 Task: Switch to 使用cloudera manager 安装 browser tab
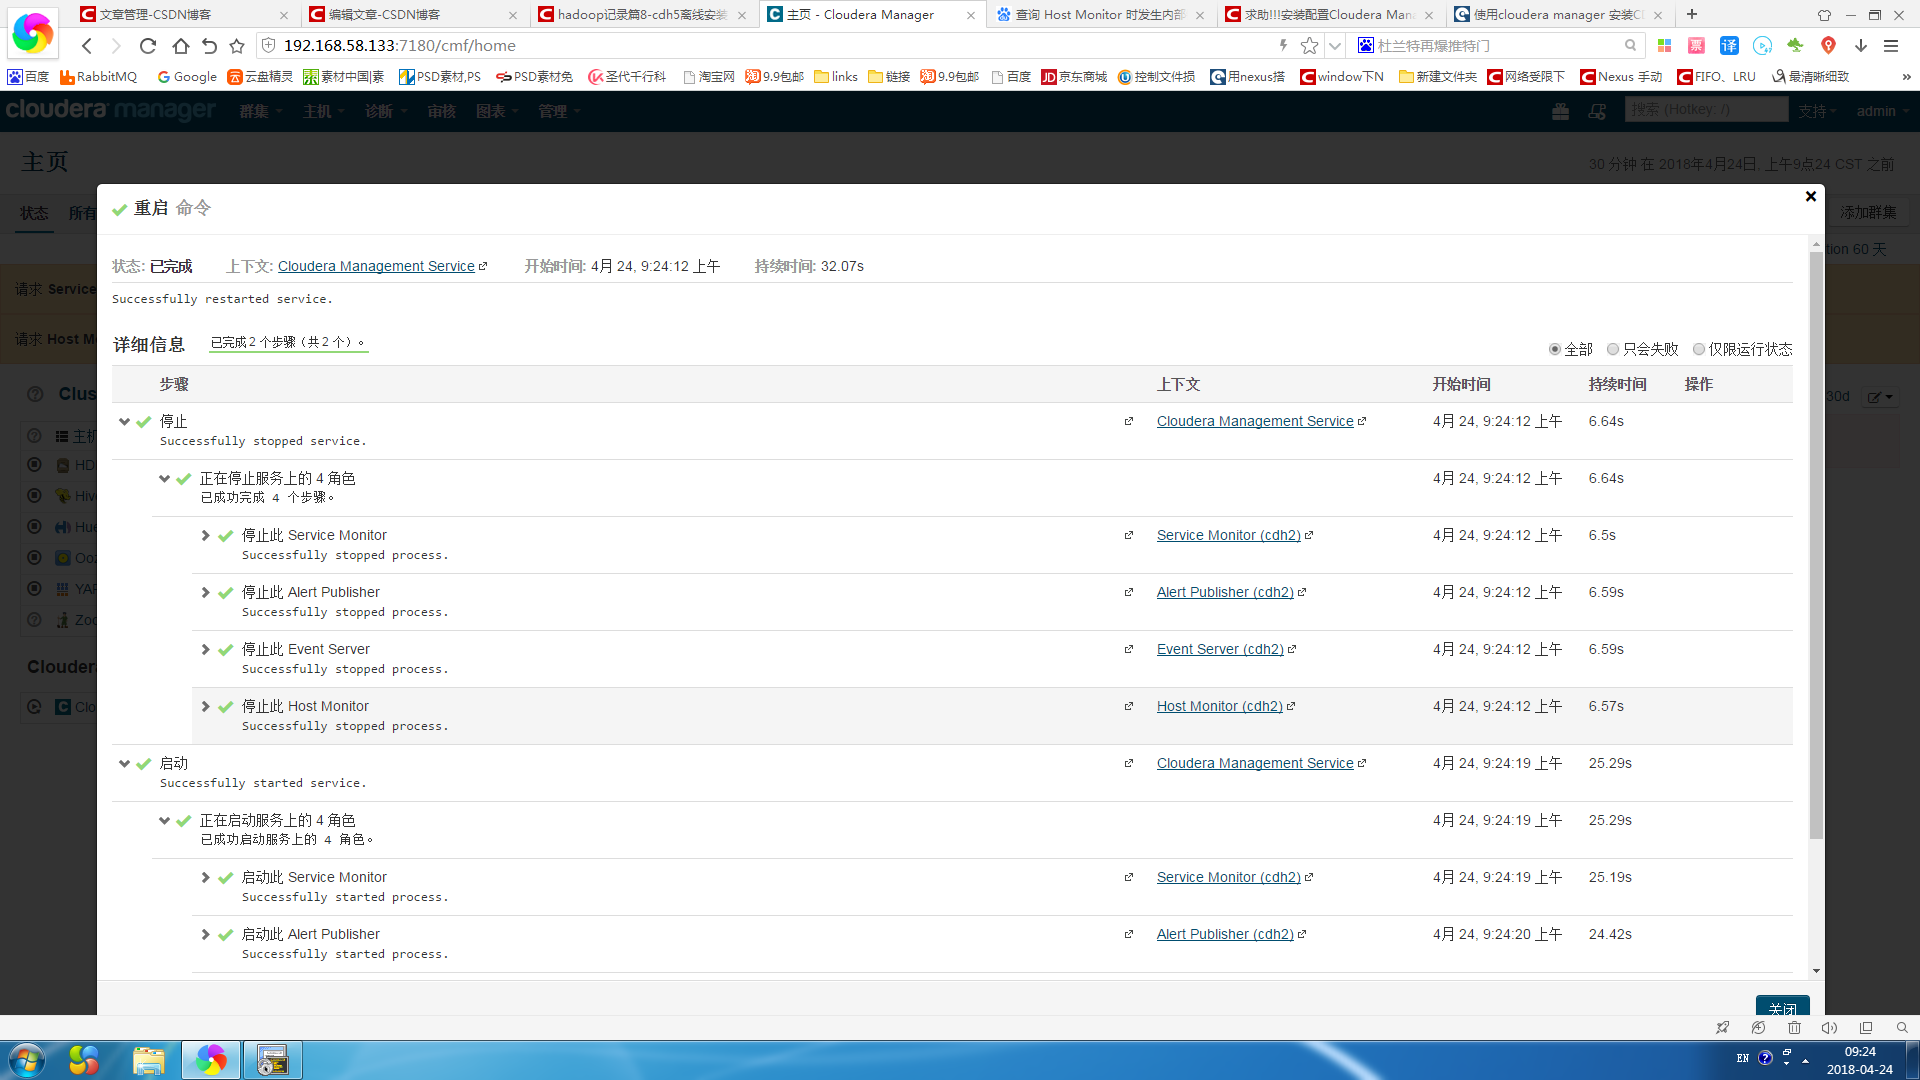pos(1558,15)
